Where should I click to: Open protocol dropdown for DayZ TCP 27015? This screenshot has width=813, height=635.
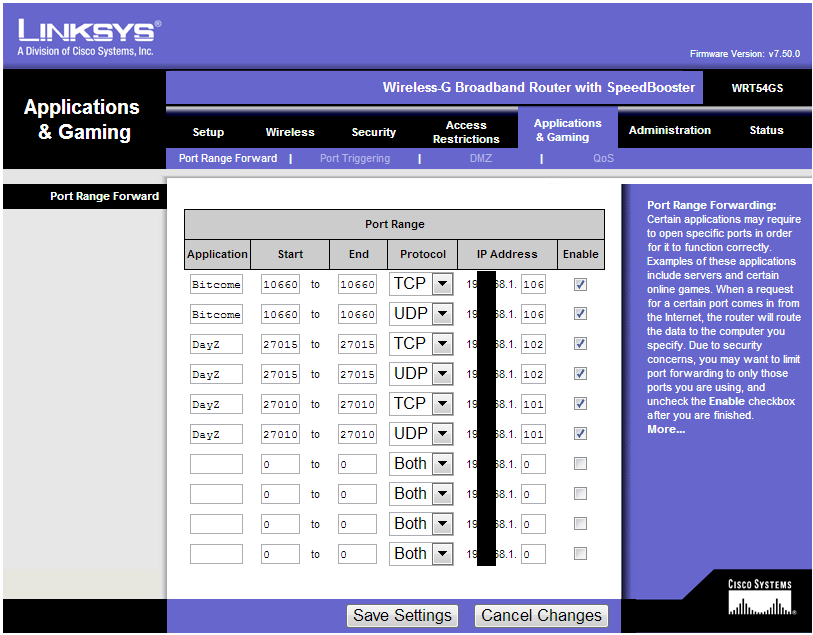tap(421, 344)
